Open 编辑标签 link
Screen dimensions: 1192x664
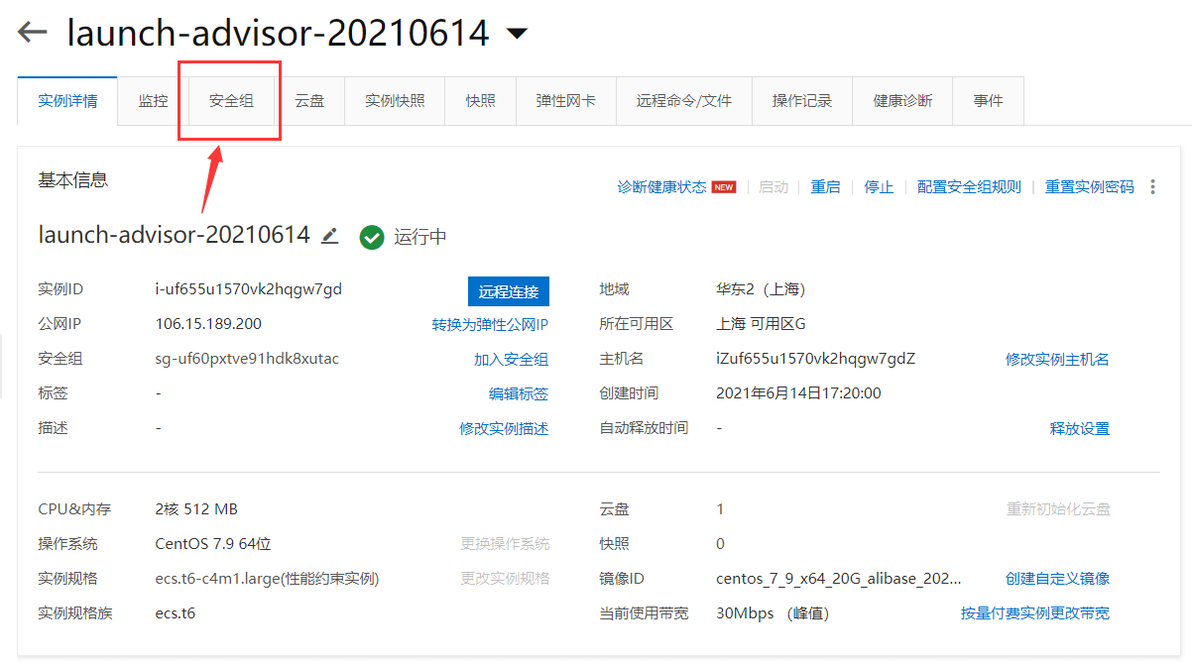coord(518,394)
